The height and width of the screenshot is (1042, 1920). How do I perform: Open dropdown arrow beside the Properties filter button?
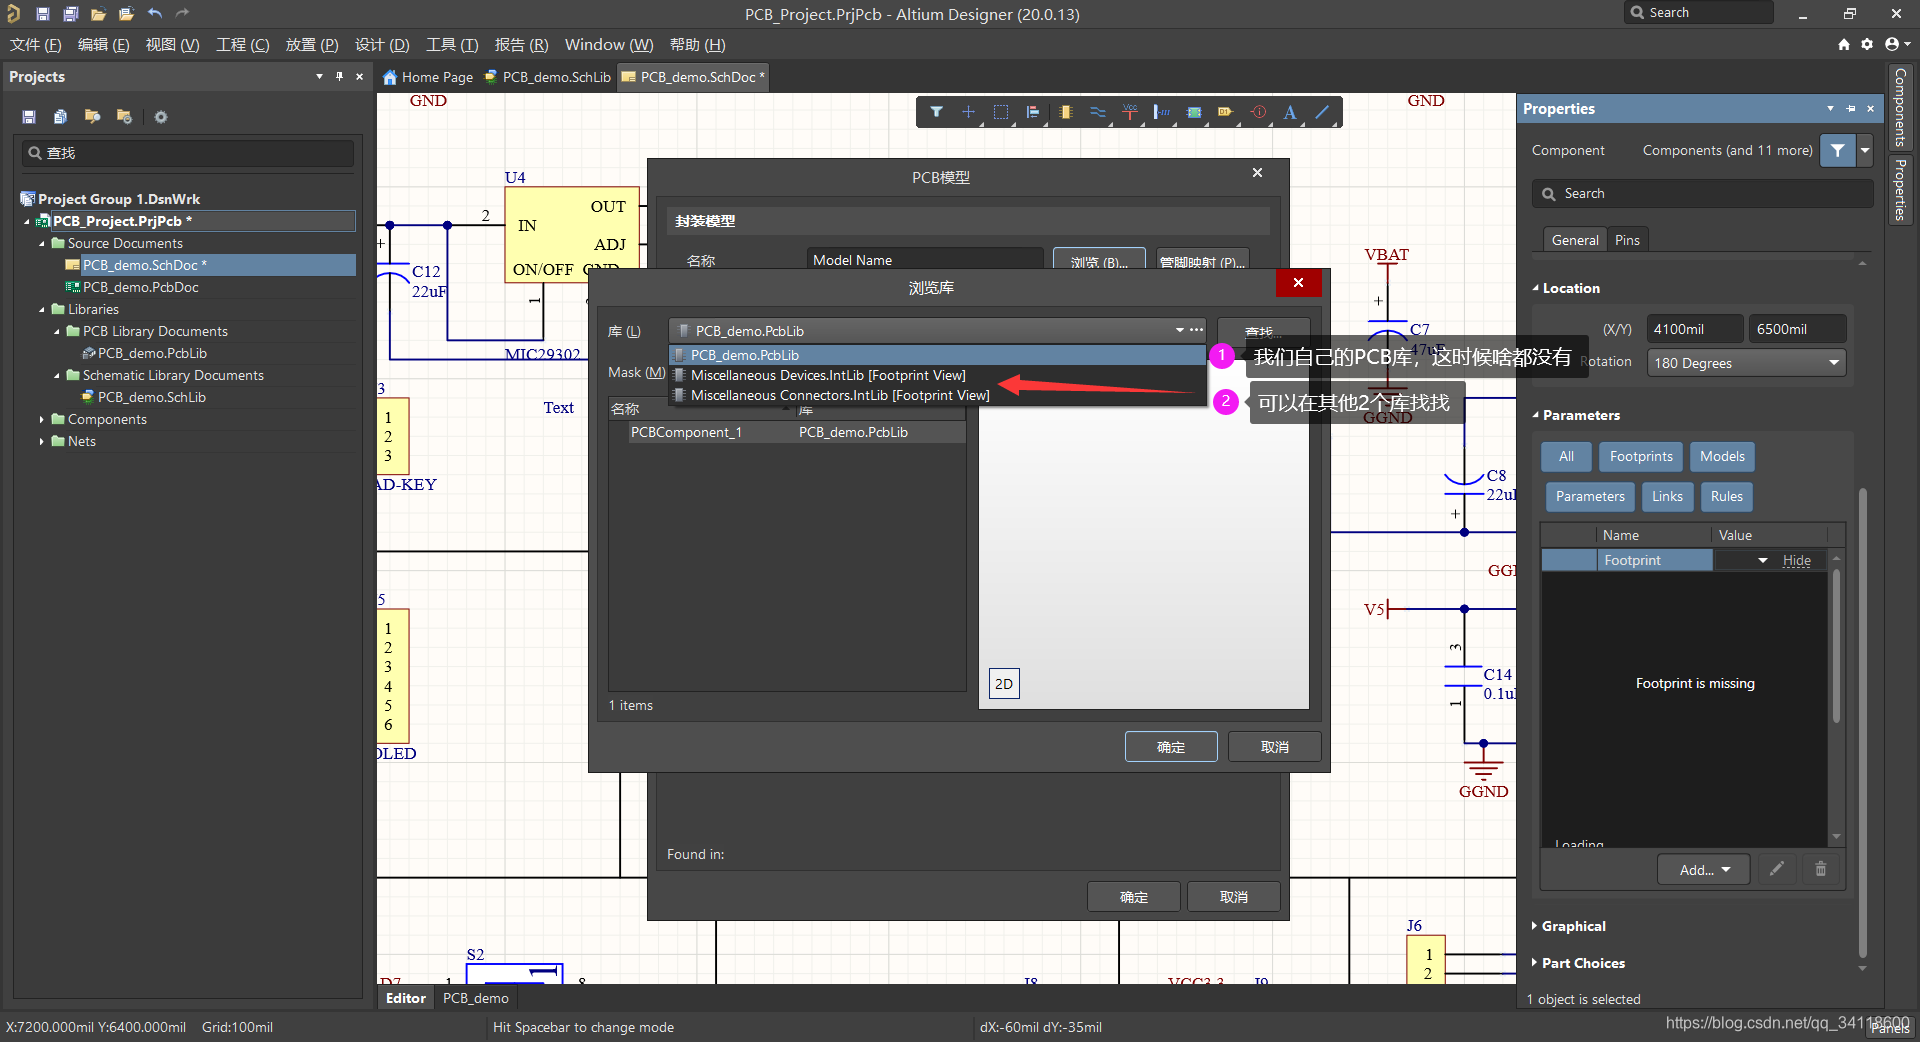click(1865, 150)
